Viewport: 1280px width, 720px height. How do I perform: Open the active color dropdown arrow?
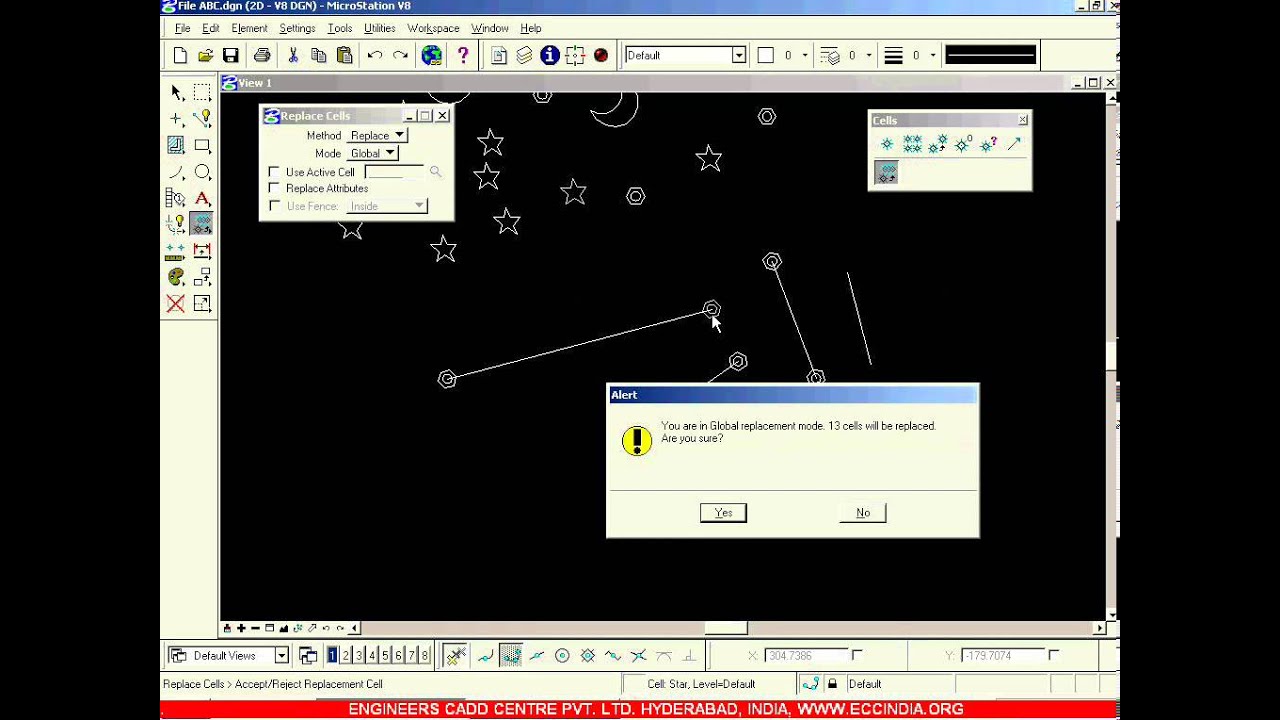tap(805, 56)
